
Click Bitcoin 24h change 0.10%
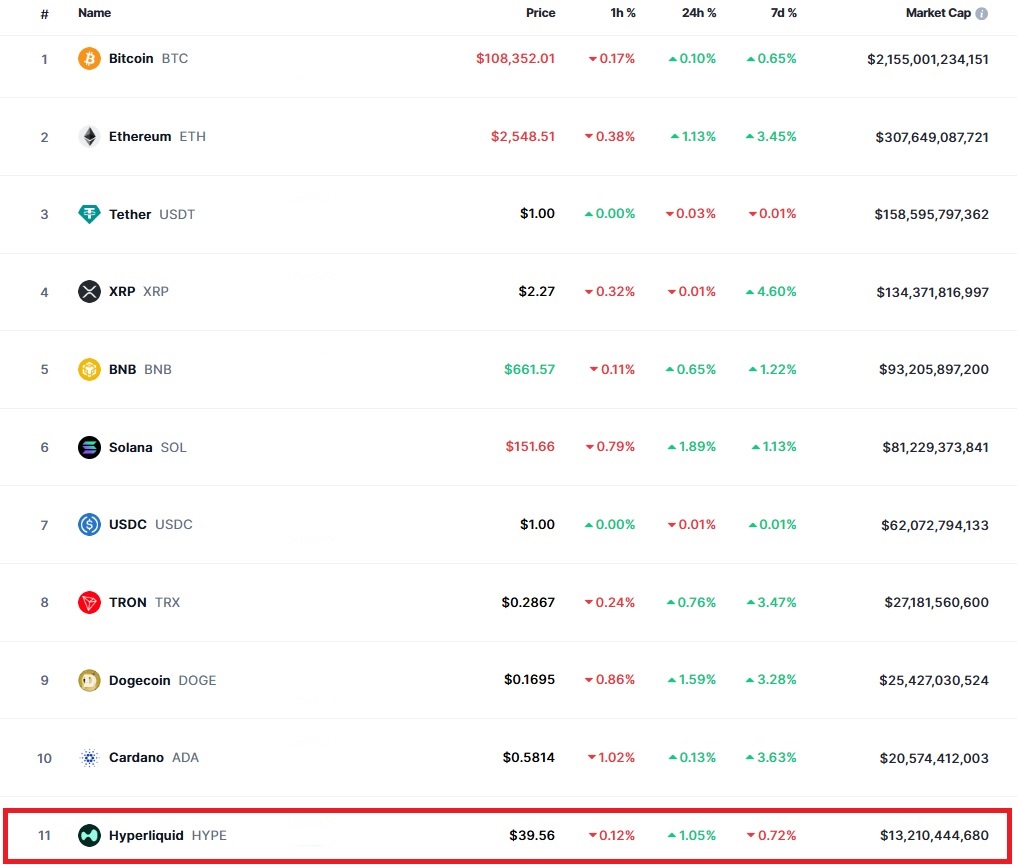[692, 58]
